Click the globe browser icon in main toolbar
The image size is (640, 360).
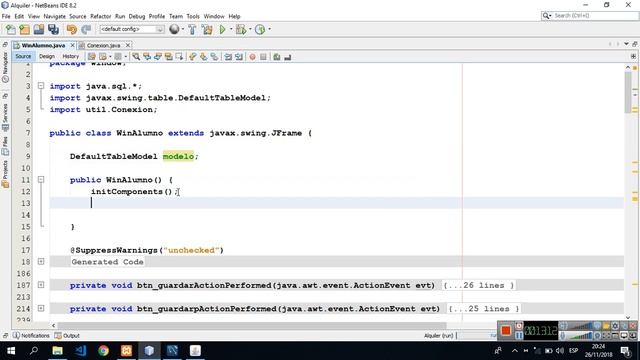pyautogui.click(x=174, y=29)
